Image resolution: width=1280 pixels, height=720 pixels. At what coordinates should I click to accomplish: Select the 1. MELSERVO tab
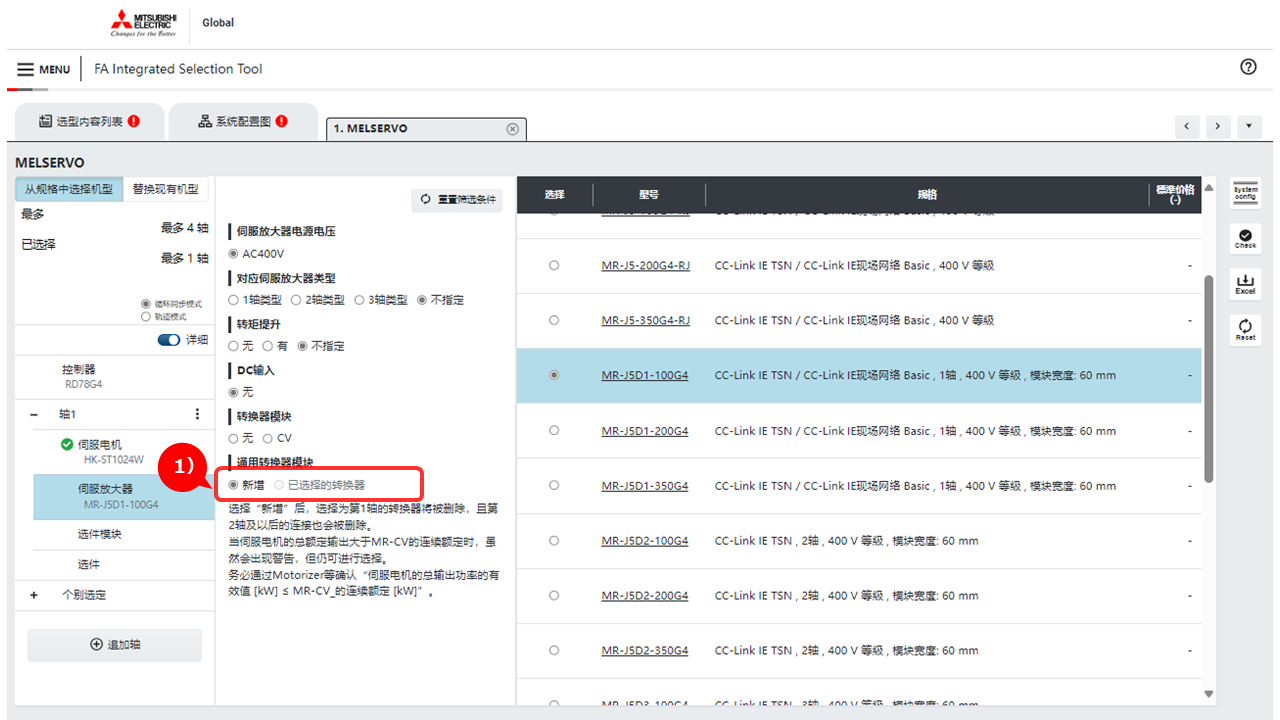pyautogui.click(x=426, y=129)
